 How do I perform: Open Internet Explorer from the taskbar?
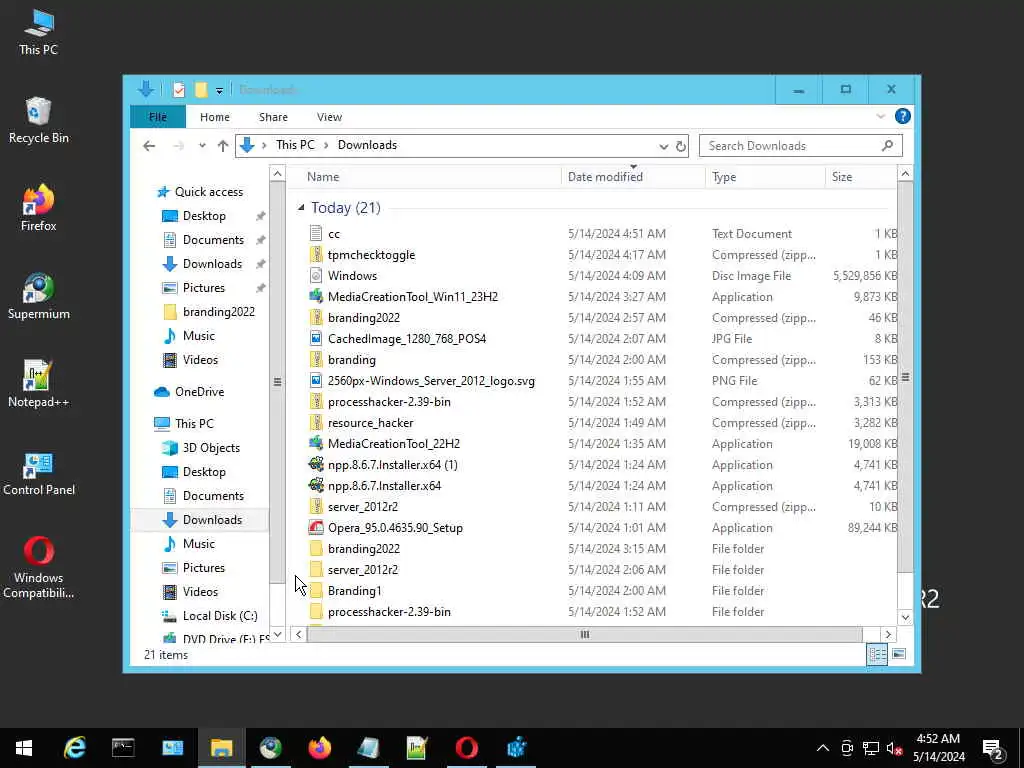pos(74,748)
